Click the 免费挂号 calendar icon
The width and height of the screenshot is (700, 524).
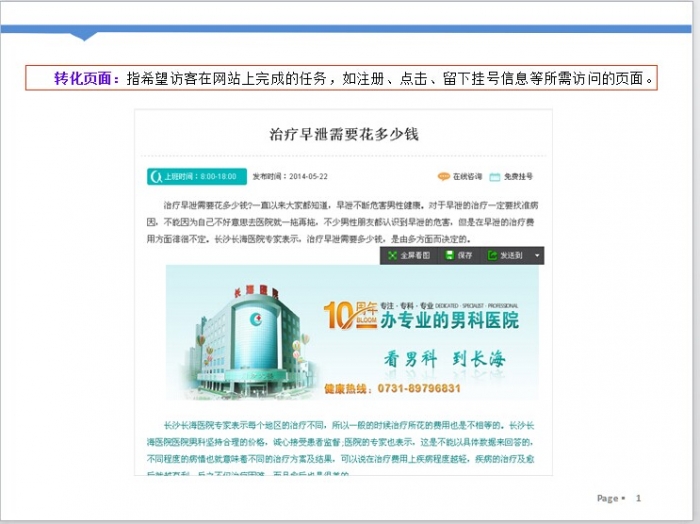[x=495, y=177]
